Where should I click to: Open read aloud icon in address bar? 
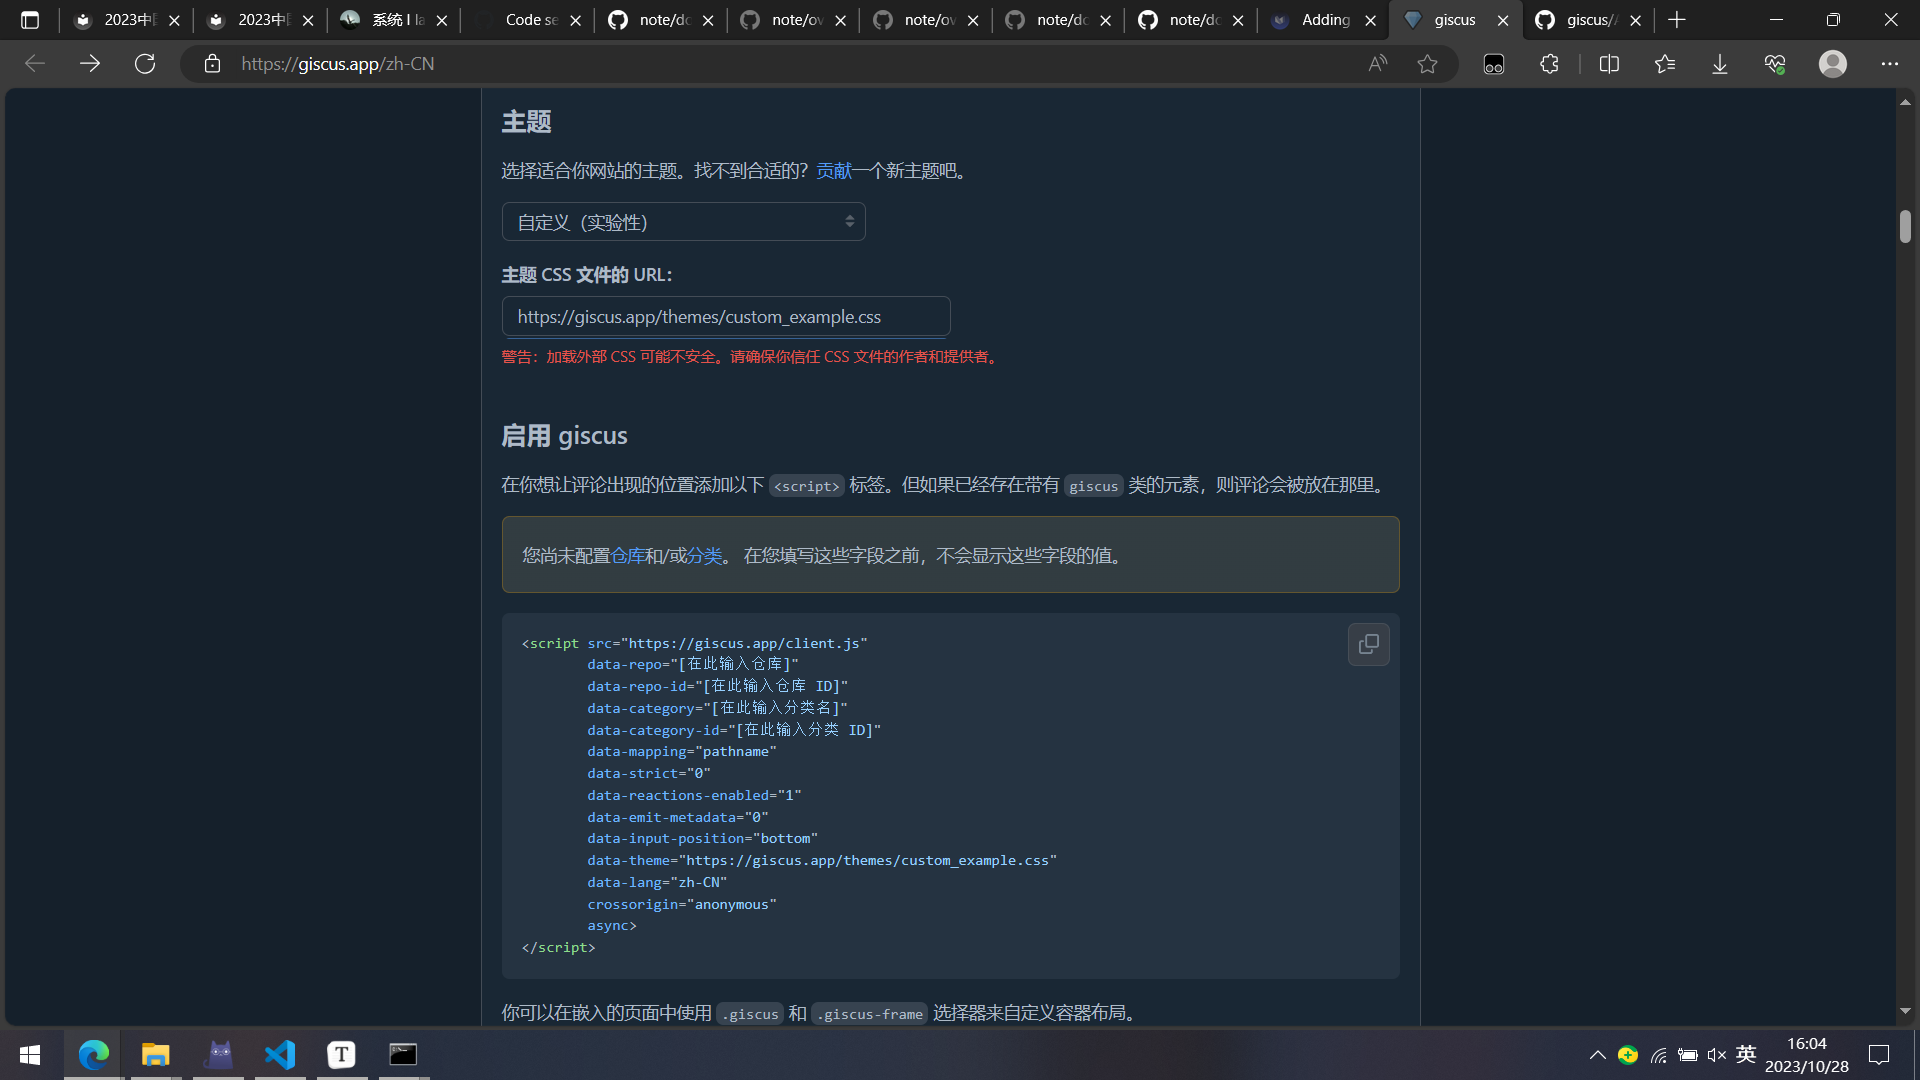pyautogui.click(x=1378, y=64)
